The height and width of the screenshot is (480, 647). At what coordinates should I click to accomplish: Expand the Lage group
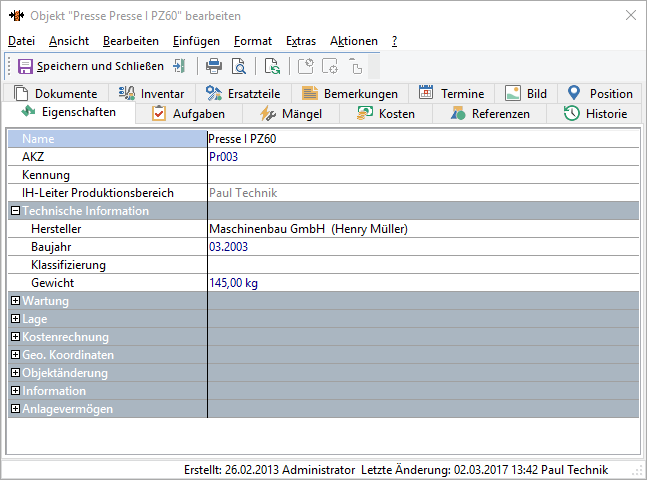pyautogui.click(x=15, y=319)
